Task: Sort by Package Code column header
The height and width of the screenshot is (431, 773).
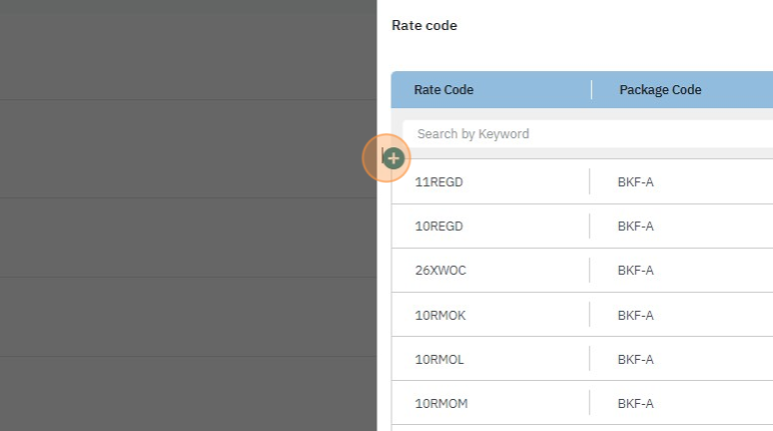Action: pos(660,90)
